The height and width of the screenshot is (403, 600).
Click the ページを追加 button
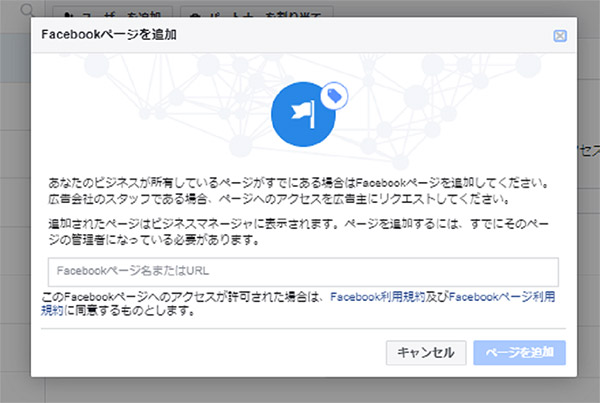(x=519, y=352)
